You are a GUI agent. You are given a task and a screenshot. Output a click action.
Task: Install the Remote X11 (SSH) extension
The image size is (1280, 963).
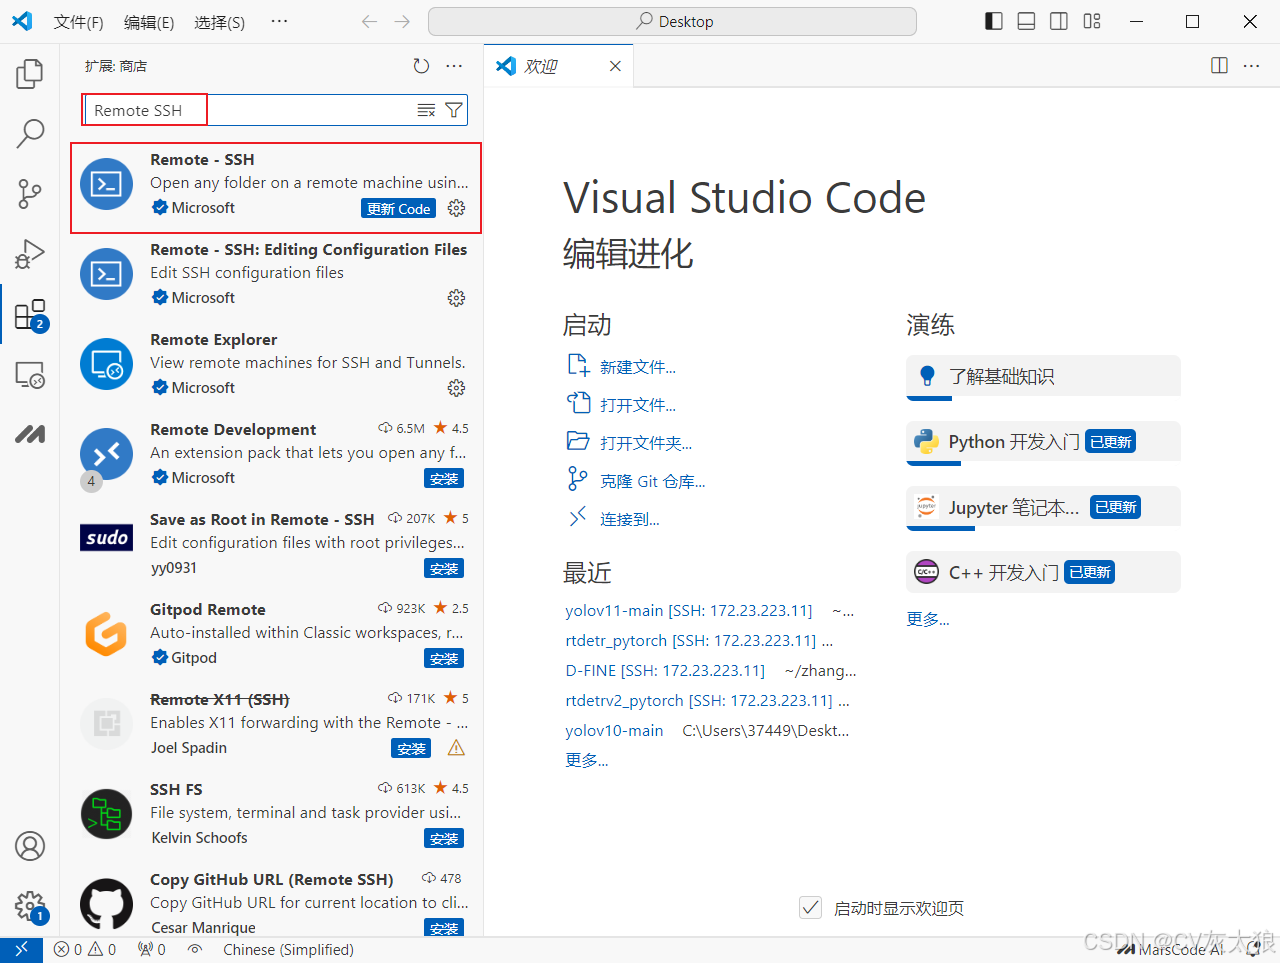click(411, 749)
